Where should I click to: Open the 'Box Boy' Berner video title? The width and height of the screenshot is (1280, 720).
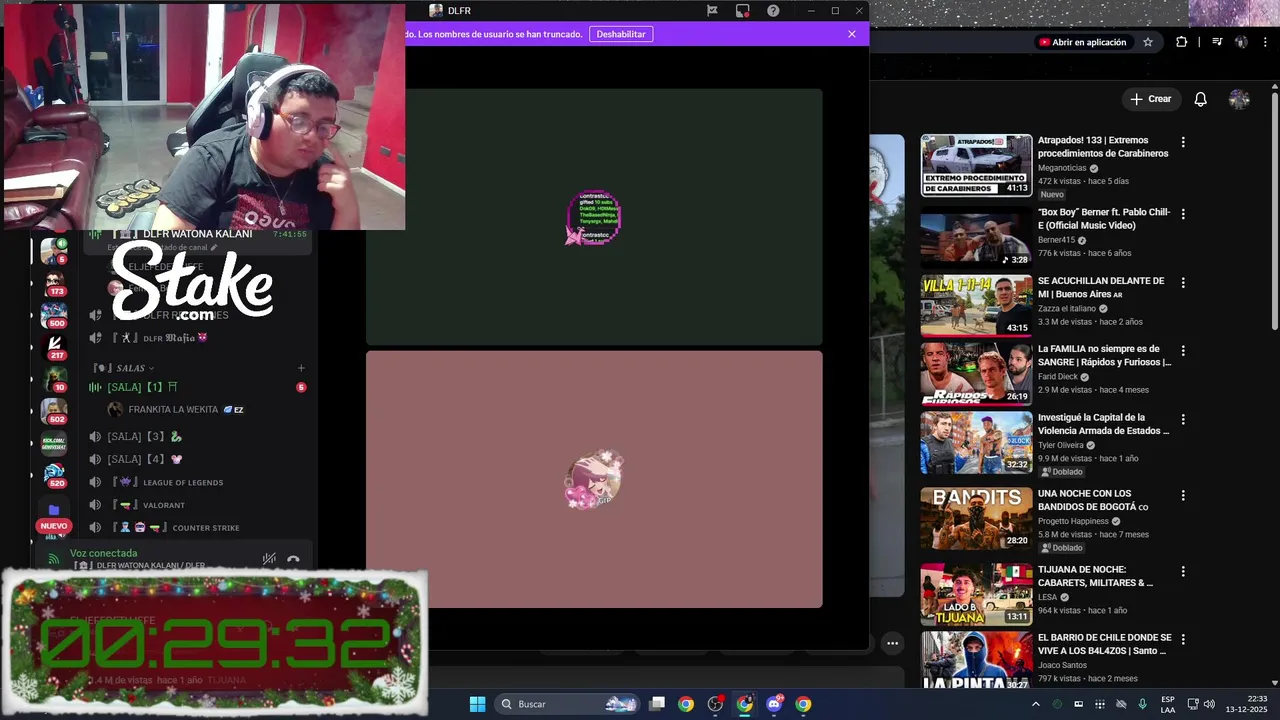1104,219
